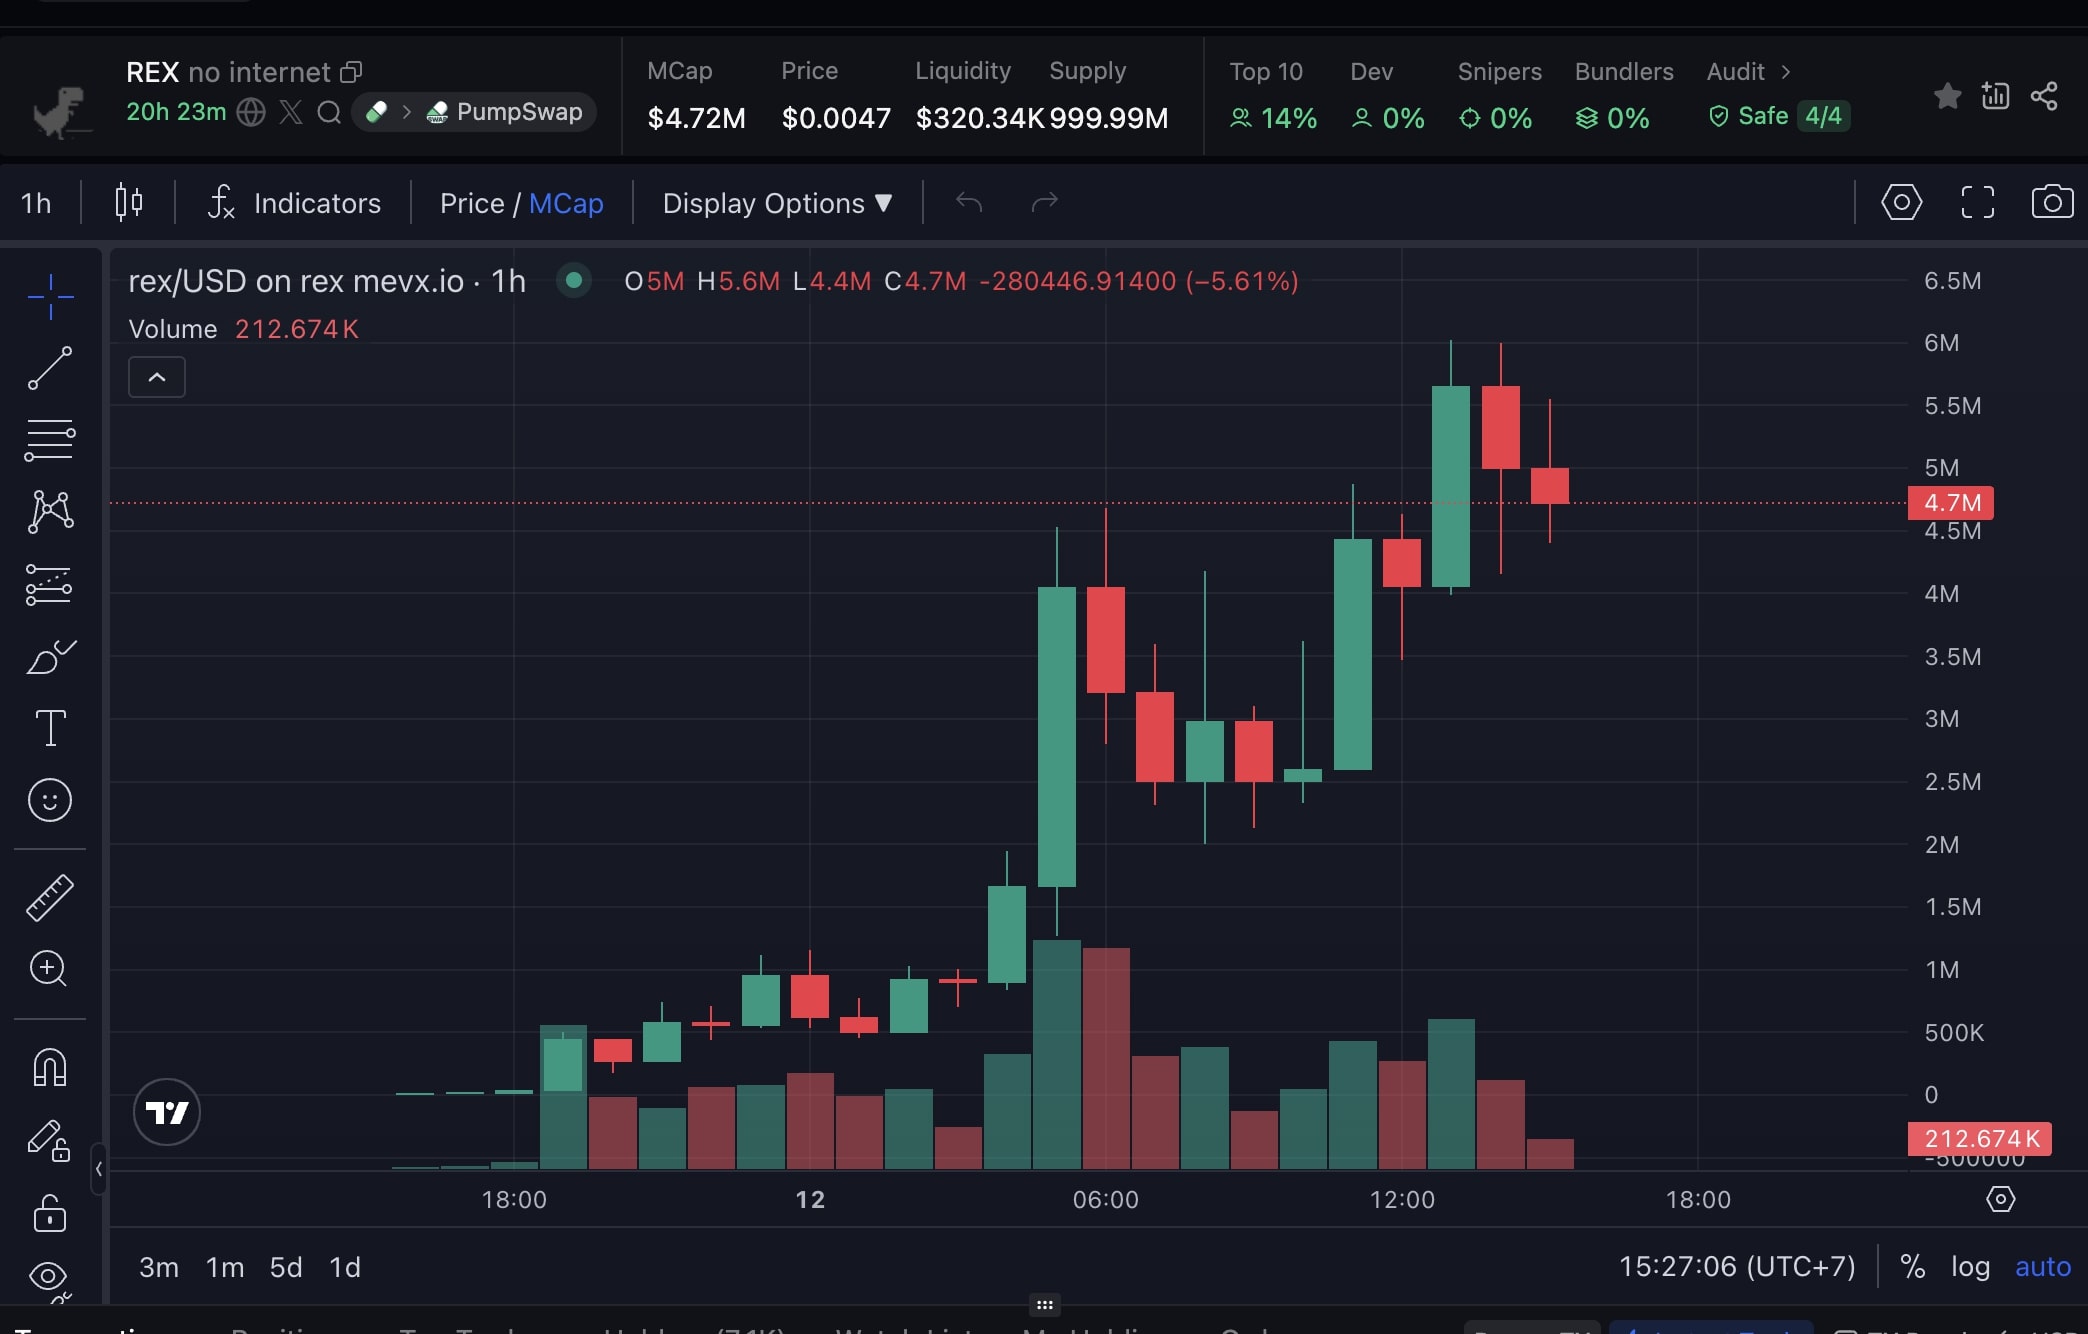Image resolution: width=2088 pixels, height=1334 pixels.
Task: Share the REX token page
Action: coord(2044,96)
